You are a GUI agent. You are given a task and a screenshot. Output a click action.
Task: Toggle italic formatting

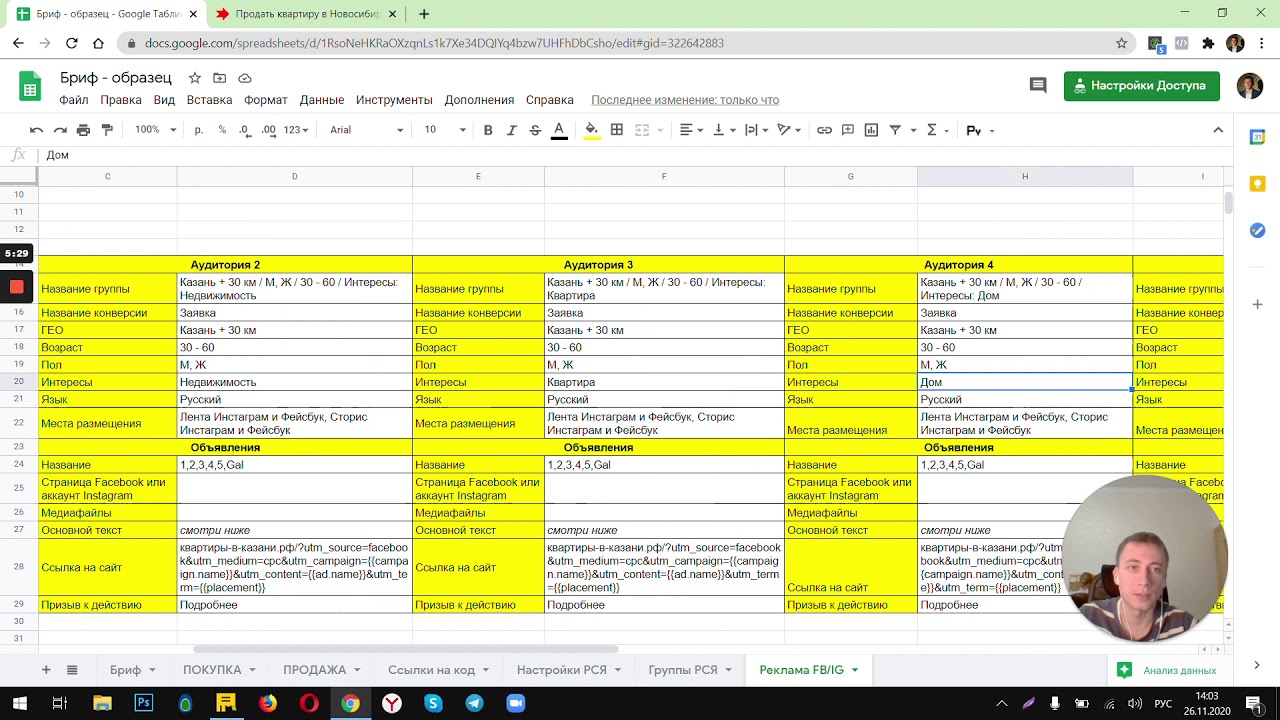(x=511, y=130)
